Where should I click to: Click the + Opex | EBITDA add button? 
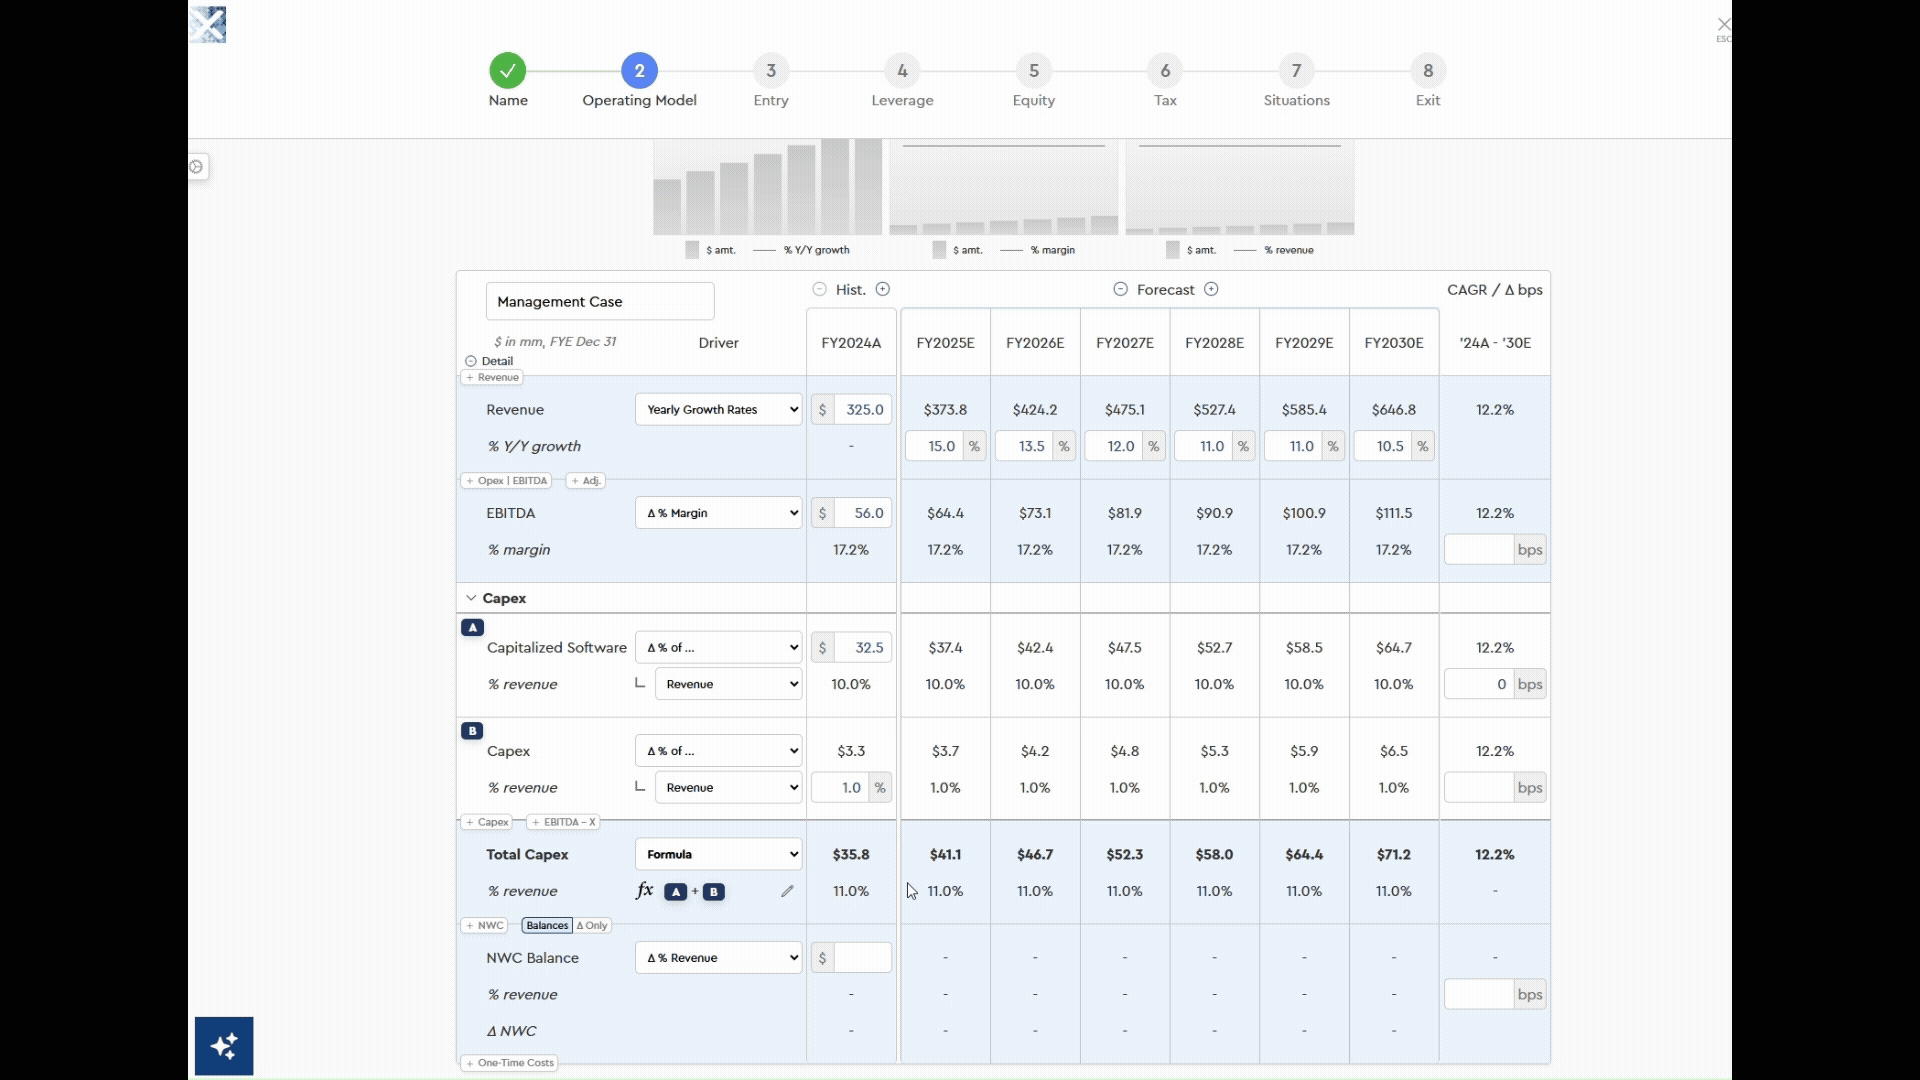point(506,481)
